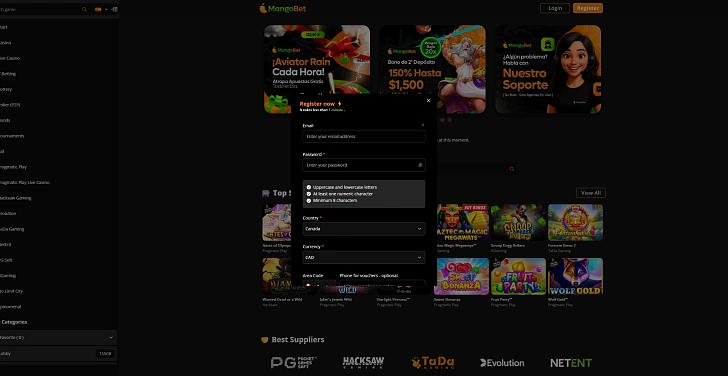The image size is (728, 376).
Task: Click the Login button in the header
Action: 555,8
